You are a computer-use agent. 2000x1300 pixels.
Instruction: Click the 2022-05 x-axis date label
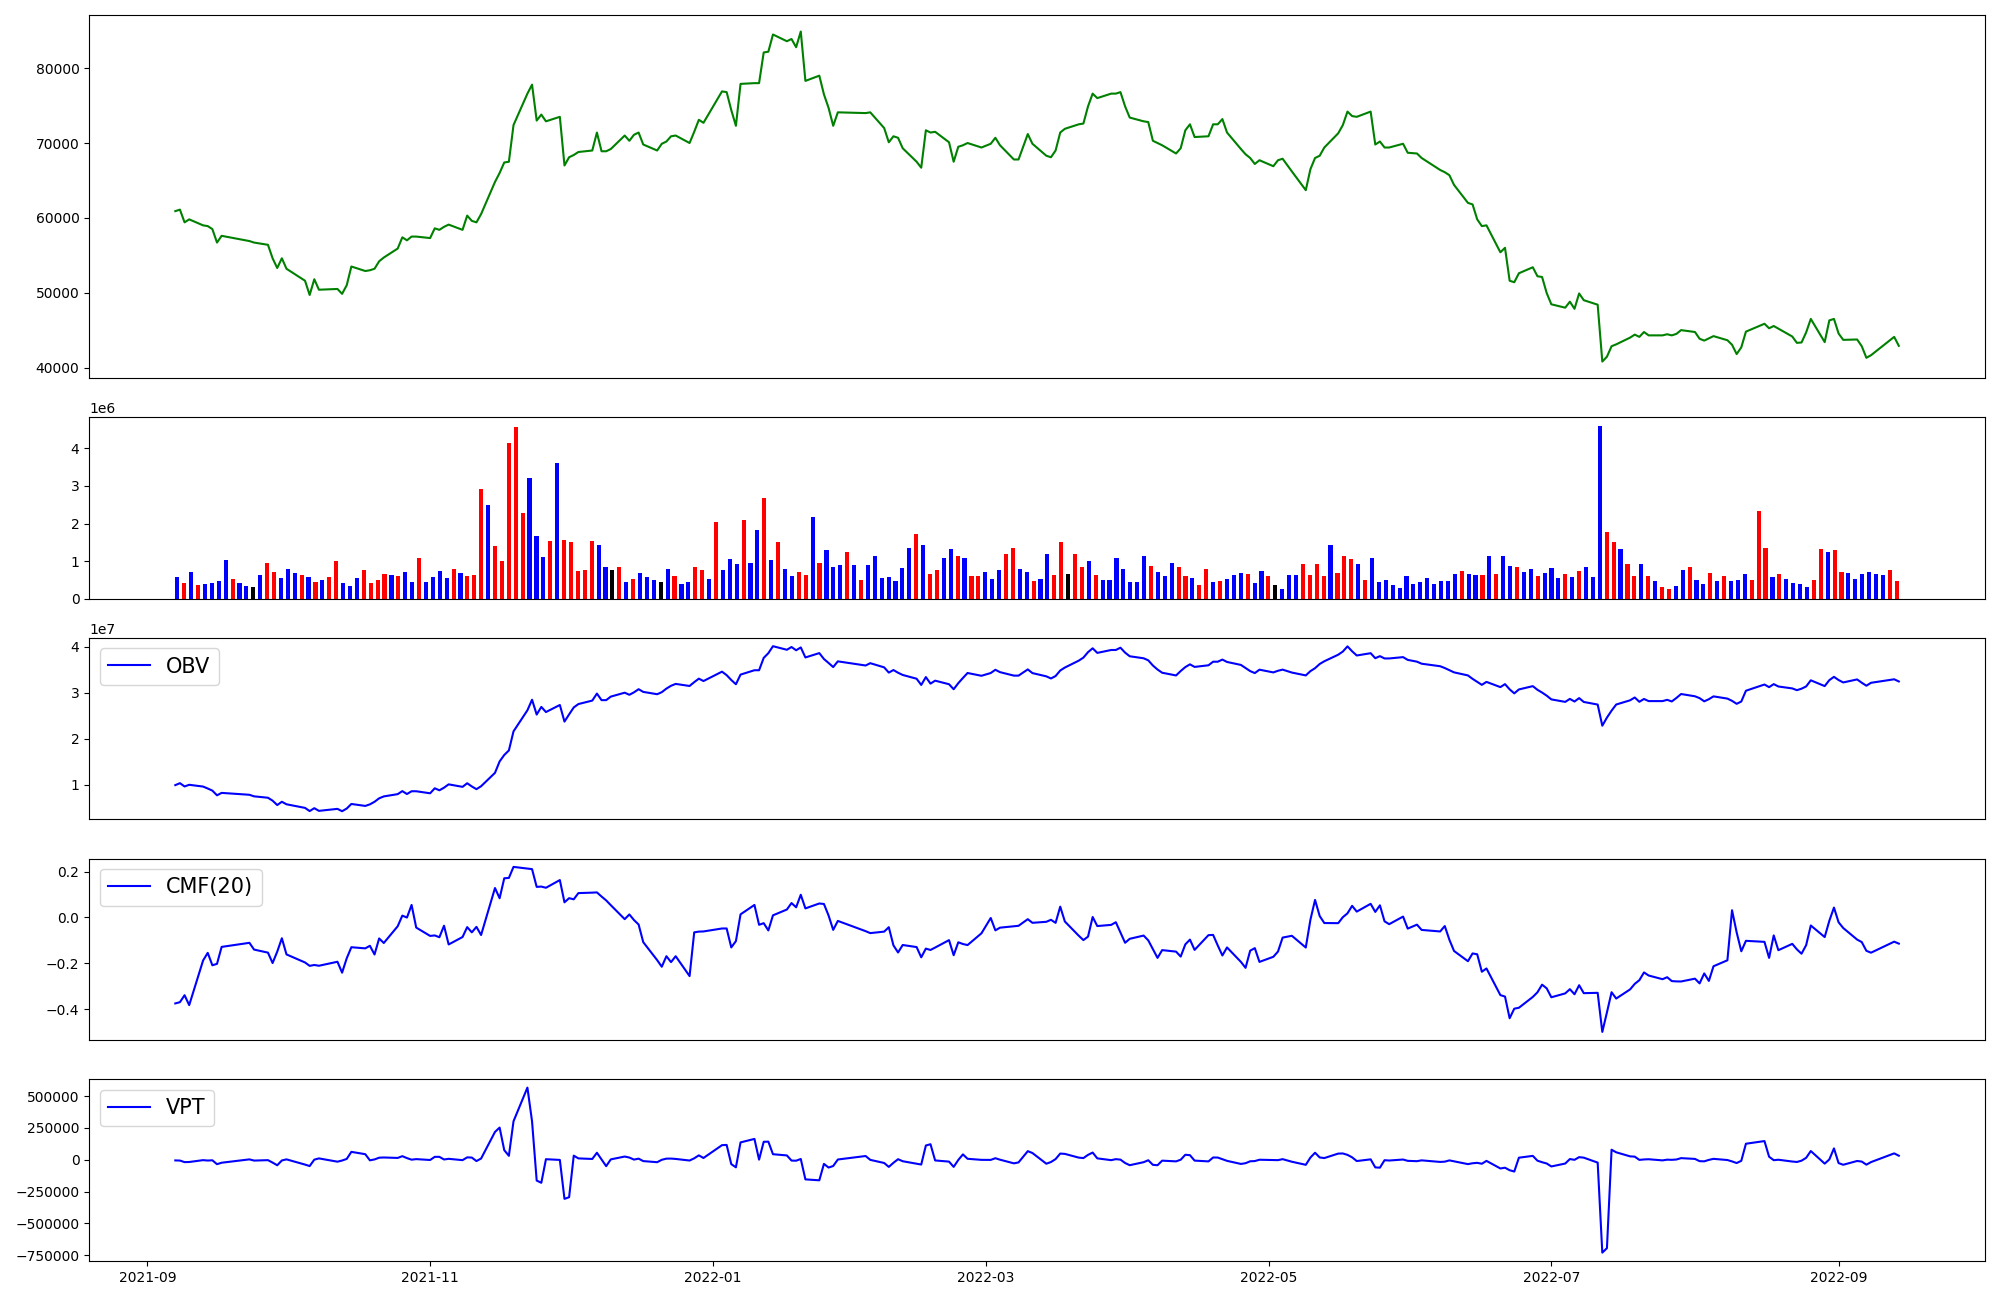1269,1276
